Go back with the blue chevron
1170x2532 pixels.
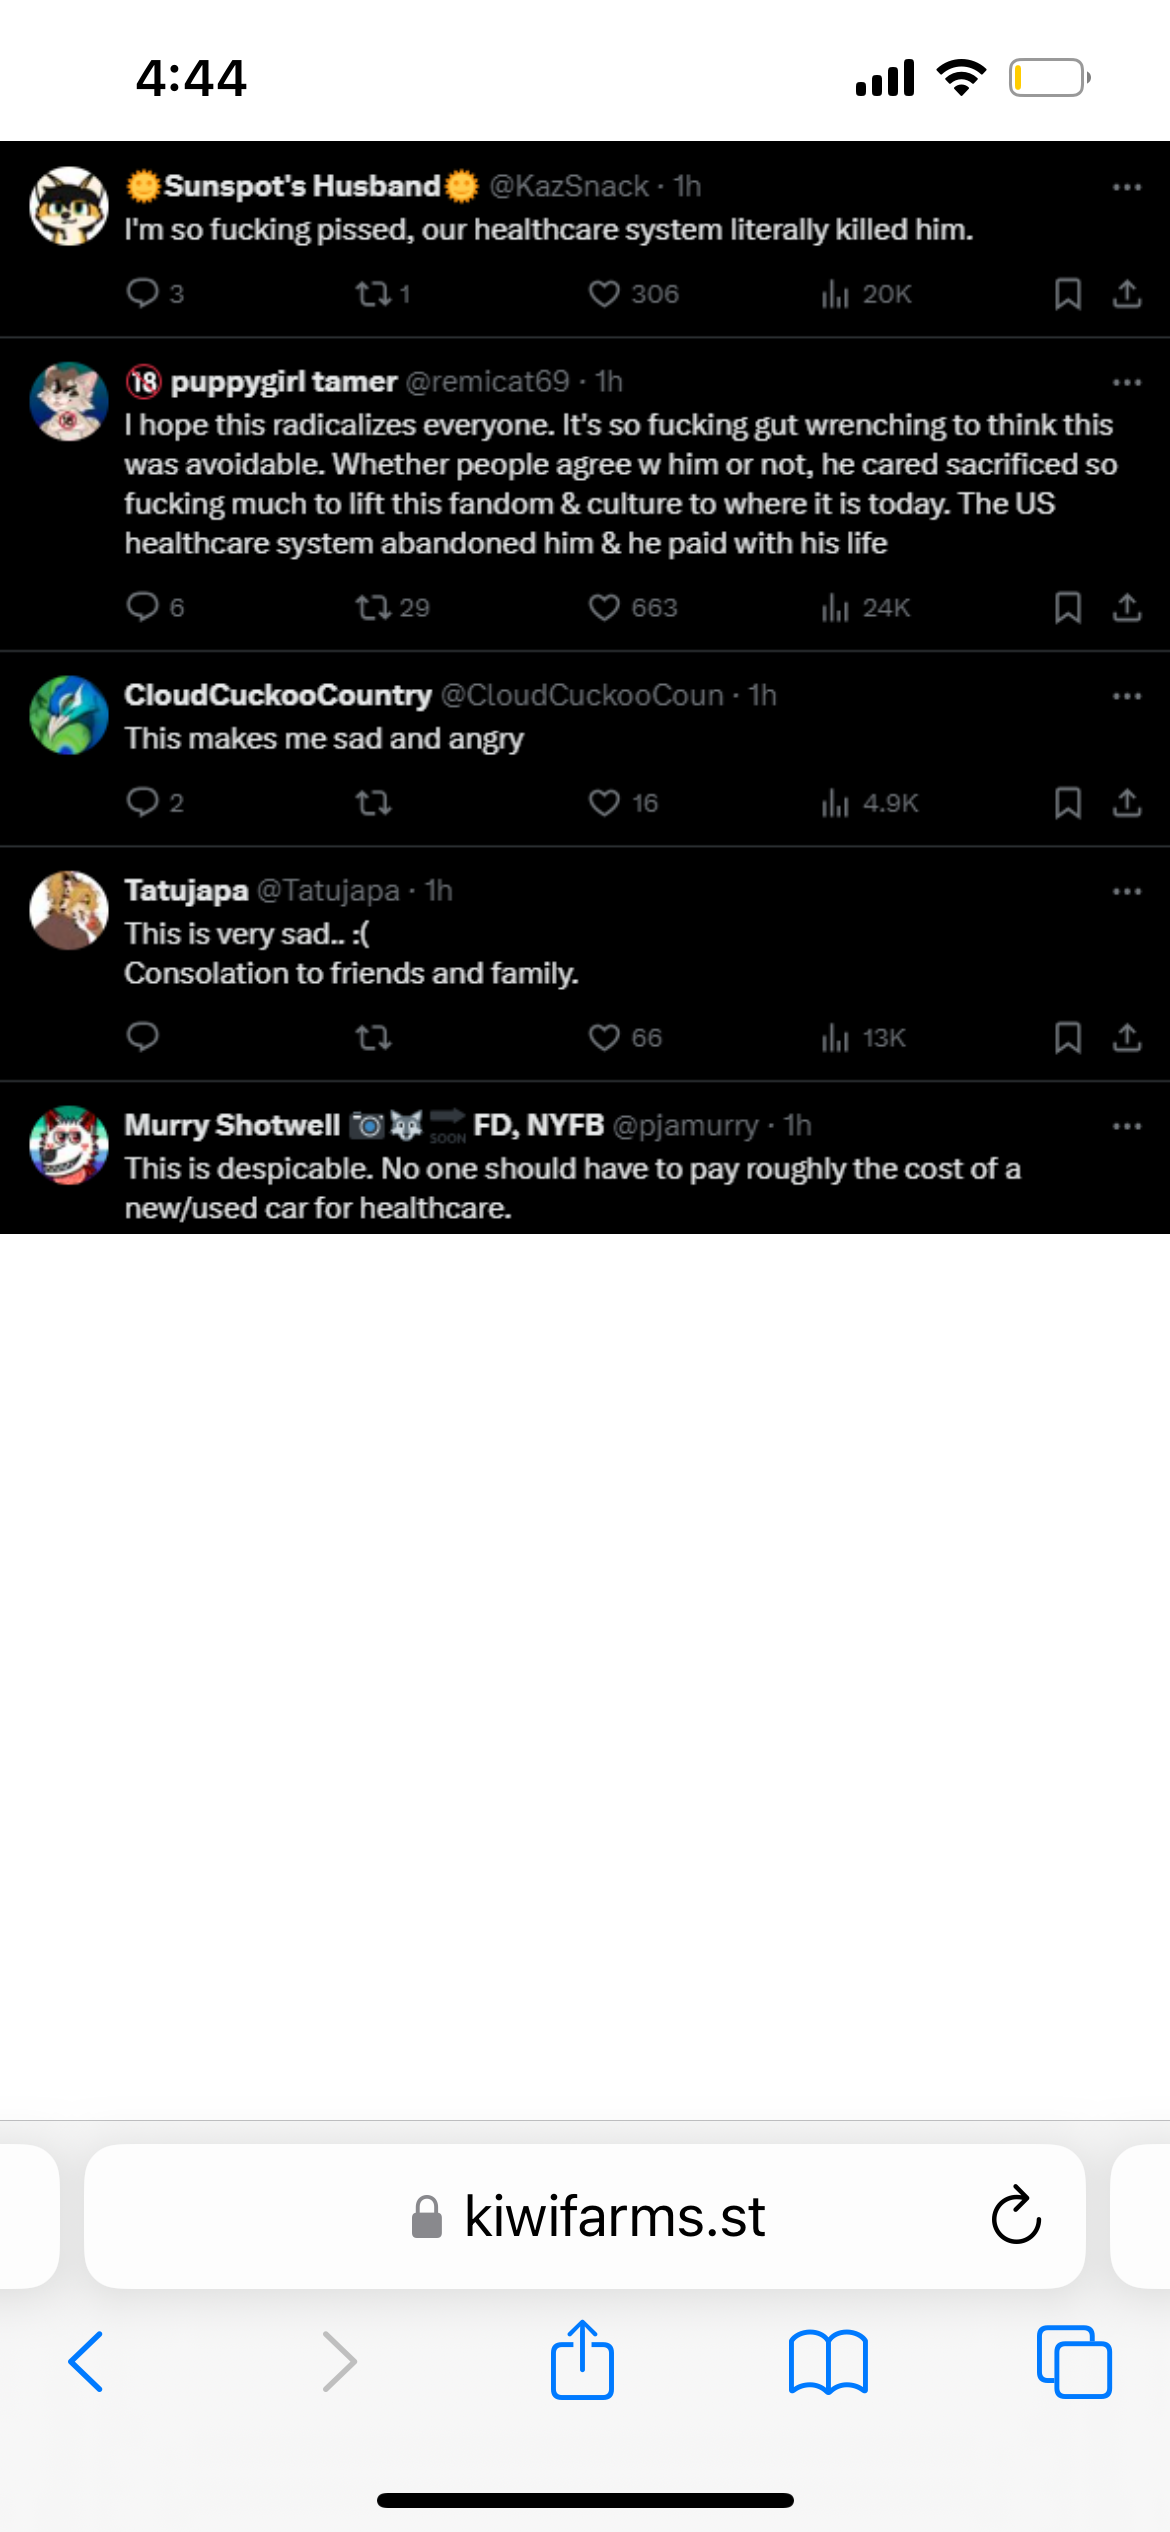pos(86,2362)
